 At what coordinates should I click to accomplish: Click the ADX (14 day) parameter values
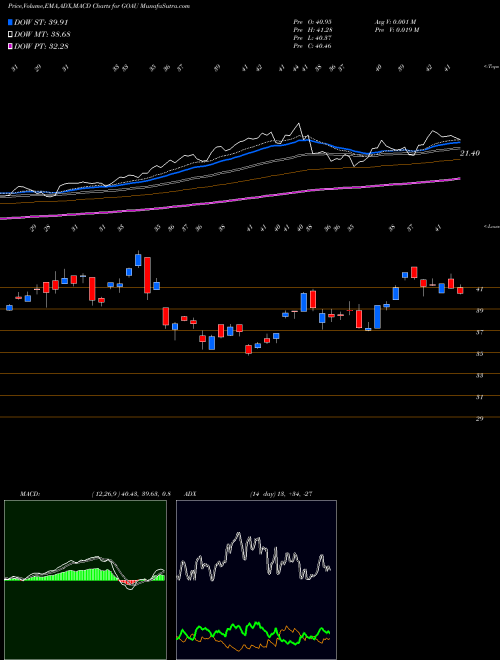[x=281, y=494]
